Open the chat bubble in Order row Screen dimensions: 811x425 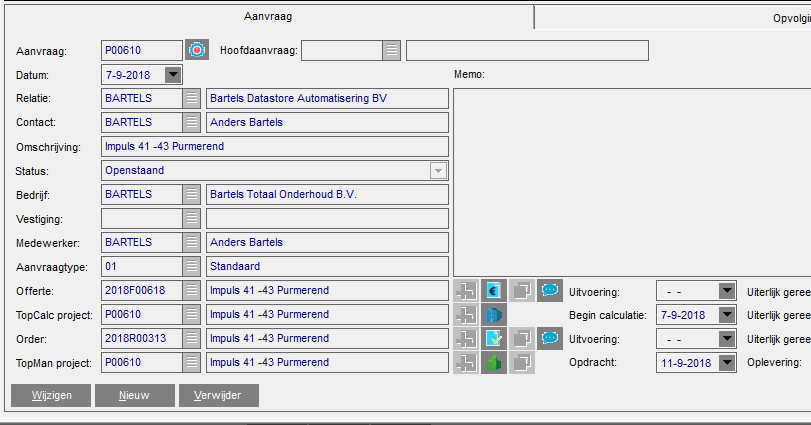pyautogui.click(x=550, y=339)
